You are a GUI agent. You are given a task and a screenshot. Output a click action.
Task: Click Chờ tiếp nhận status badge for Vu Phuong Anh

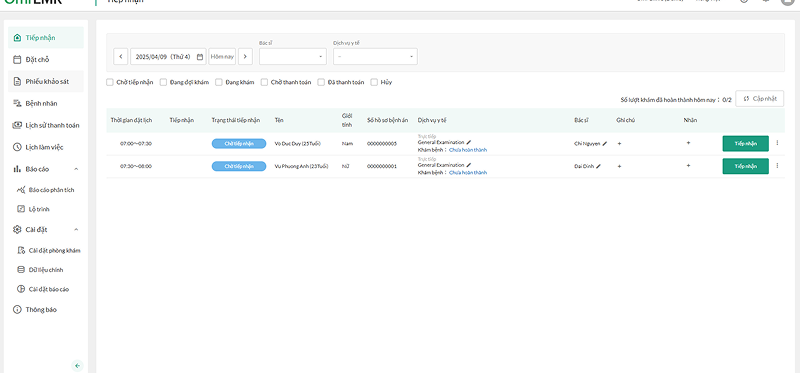point(239,166)
